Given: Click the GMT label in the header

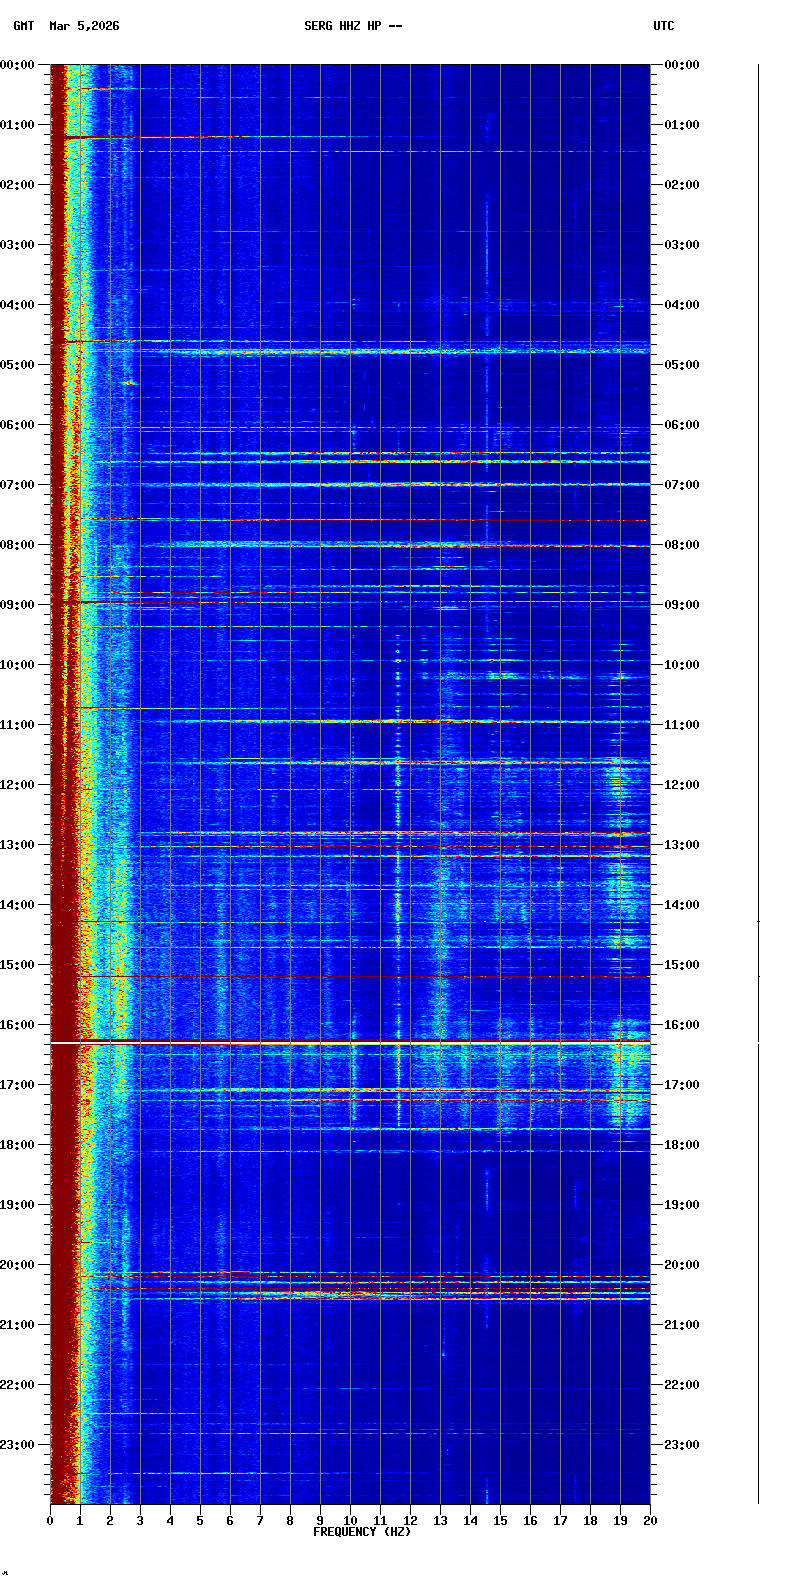Looking at the screenshot, I should [x=23, y=26].
